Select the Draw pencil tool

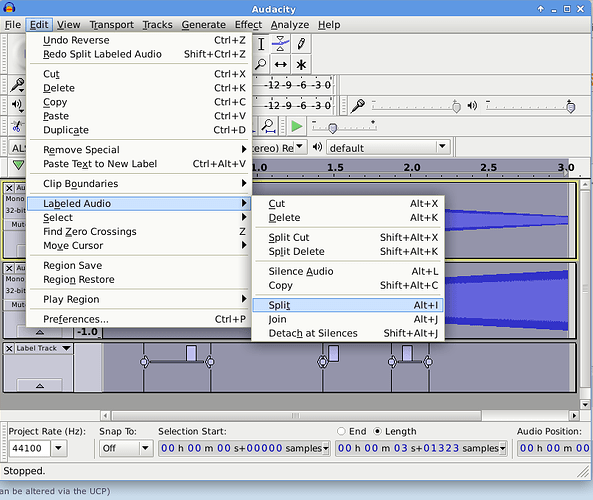coord(301,43)
